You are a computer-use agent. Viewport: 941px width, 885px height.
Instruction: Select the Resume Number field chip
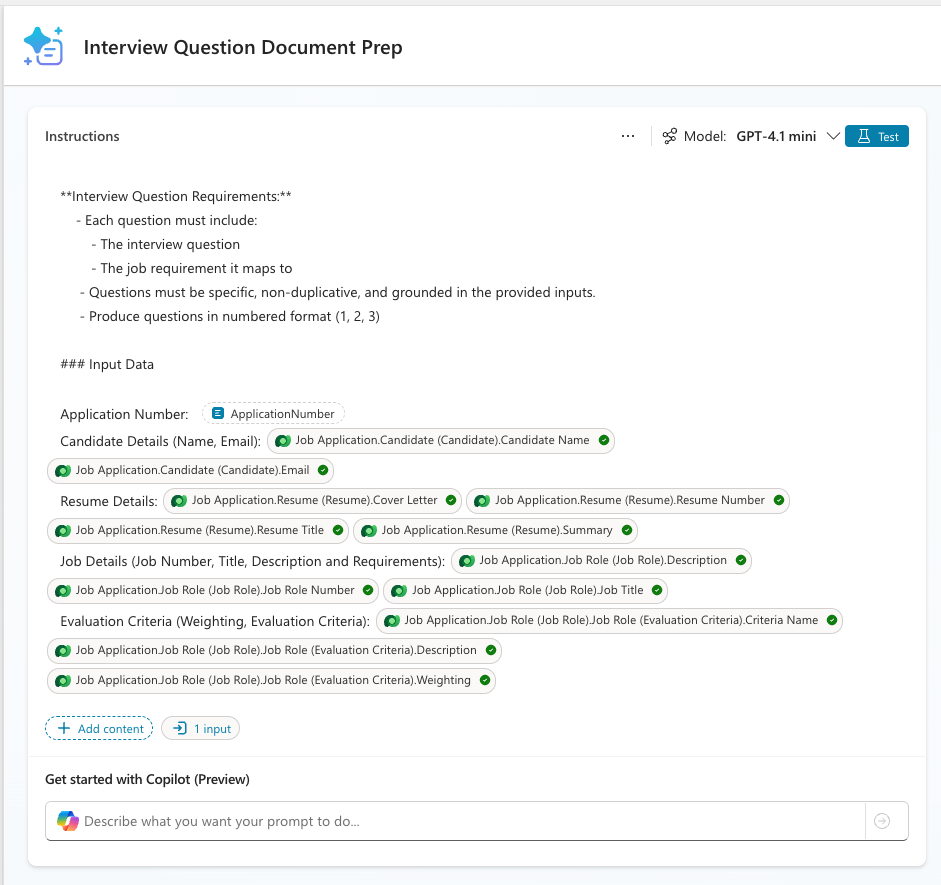(x=628, y=500)
